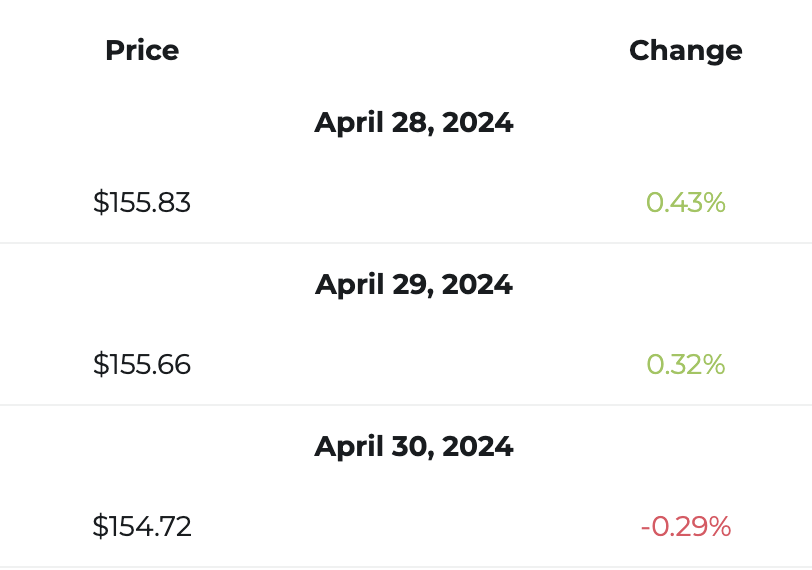Click the Change column header
Screen dimensions: 812x570
click(685, 50)
